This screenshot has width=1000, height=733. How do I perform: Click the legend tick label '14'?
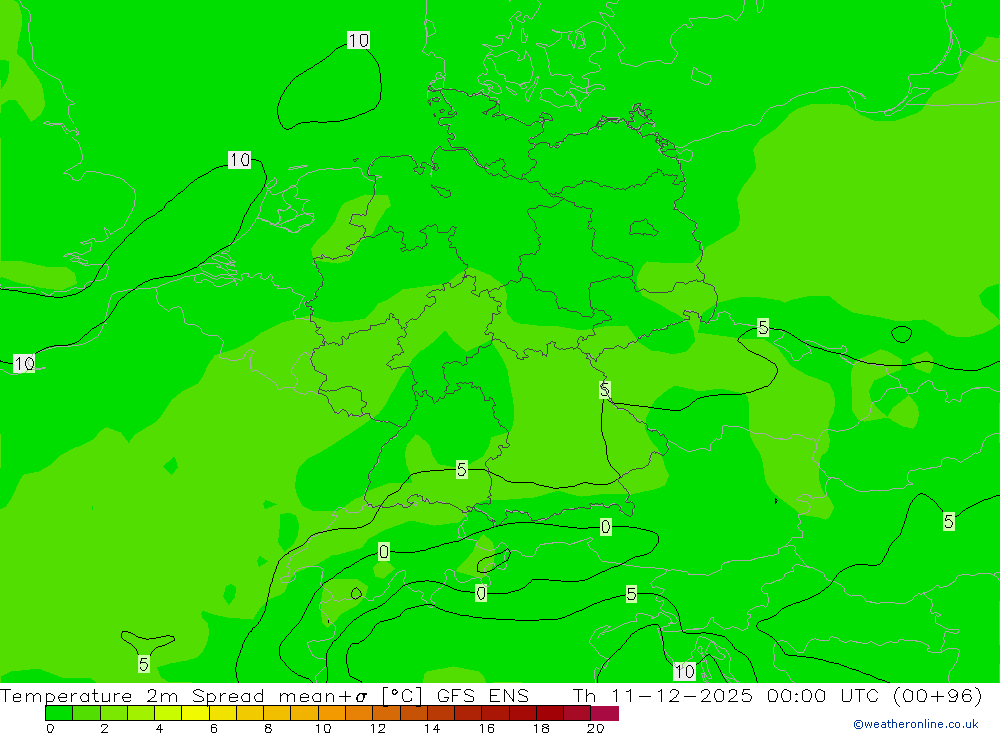(432, 728)
